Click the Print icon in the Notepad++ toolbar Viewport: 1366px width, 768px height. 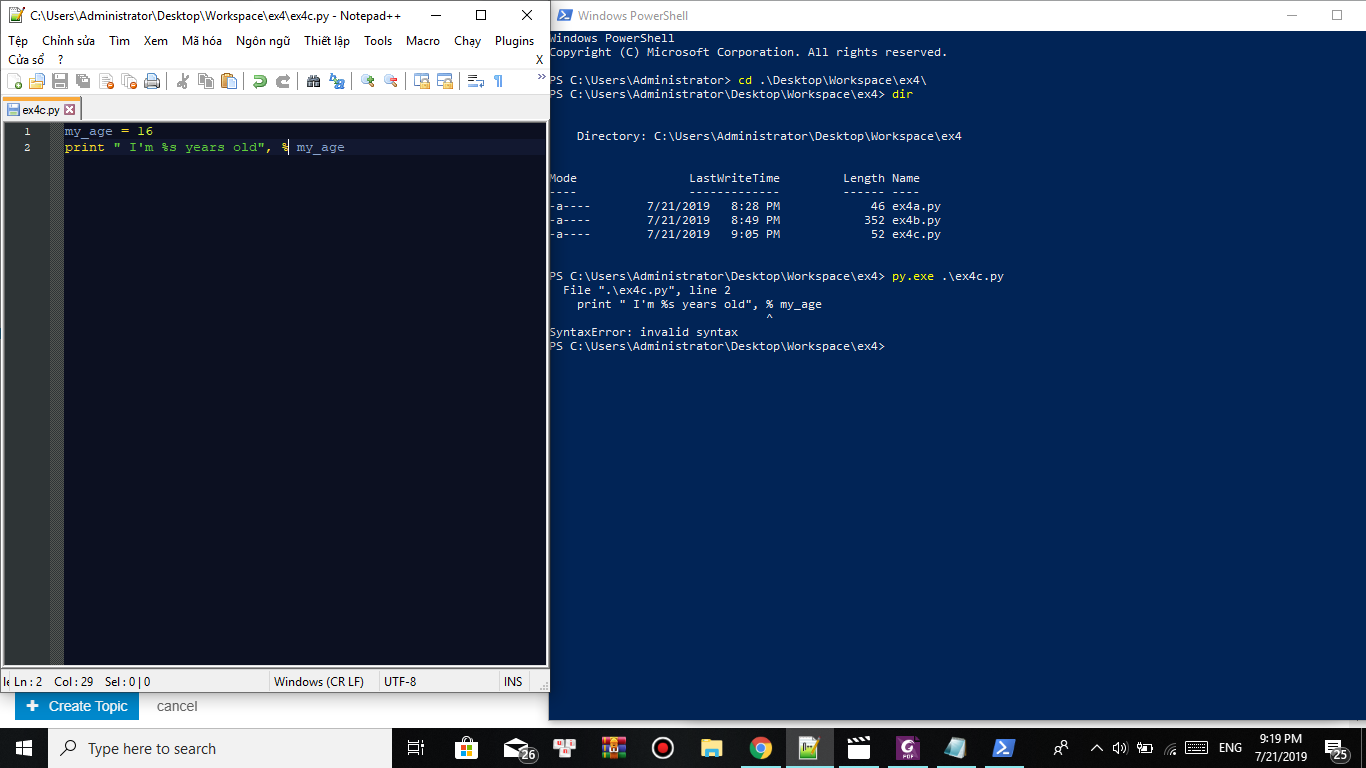click(152, 82)
